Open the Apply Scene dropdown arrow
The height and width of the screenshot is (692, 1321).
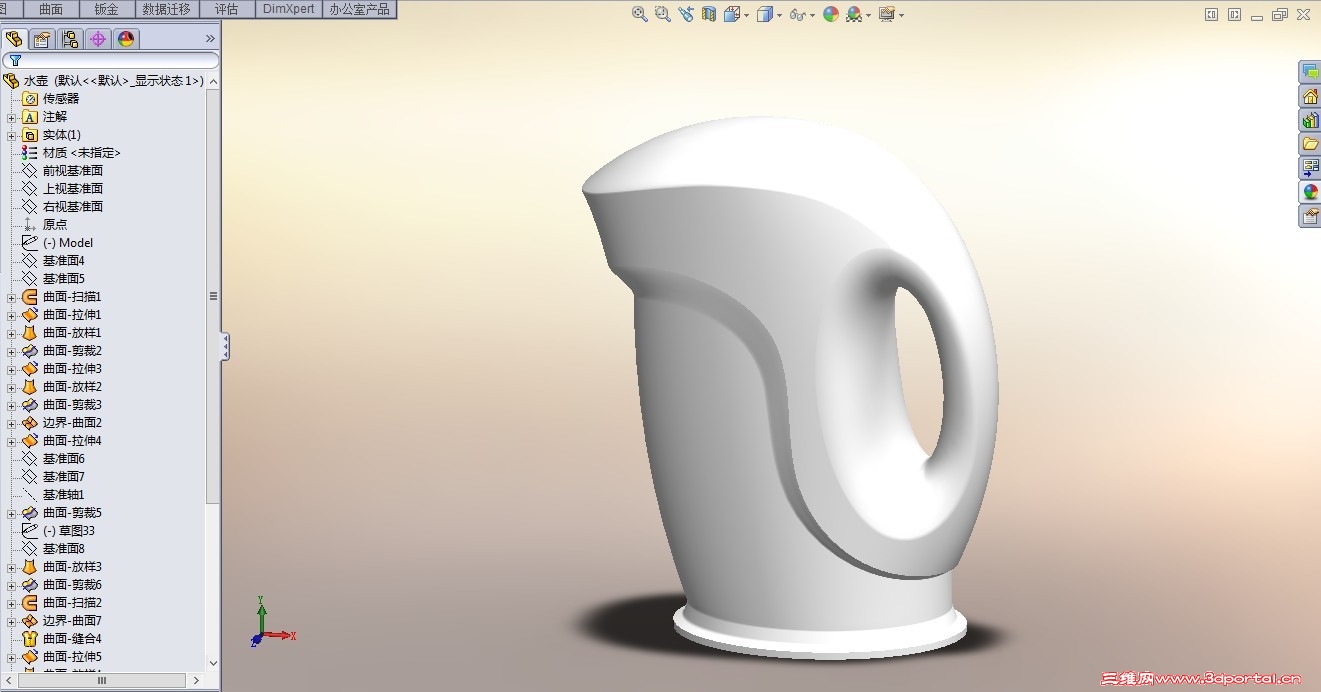868,15
